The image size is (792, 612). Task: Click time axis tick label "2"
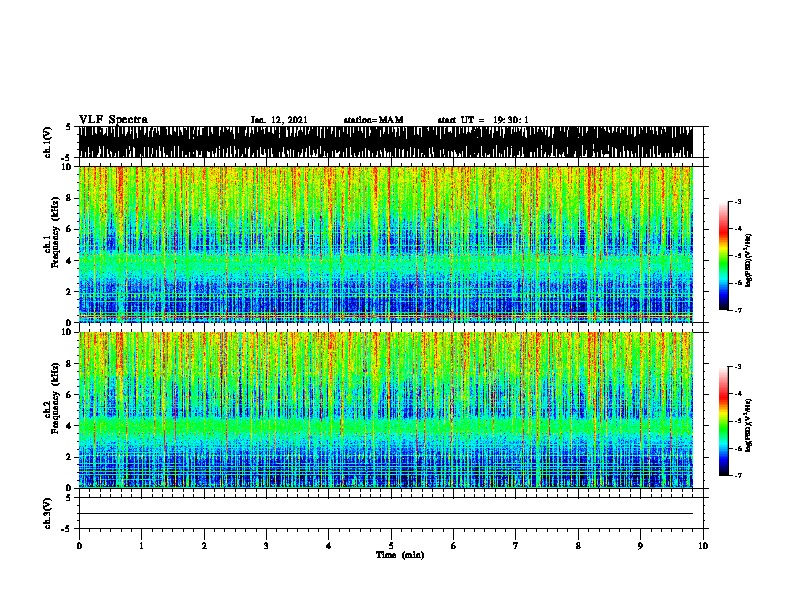click(204, 545)
